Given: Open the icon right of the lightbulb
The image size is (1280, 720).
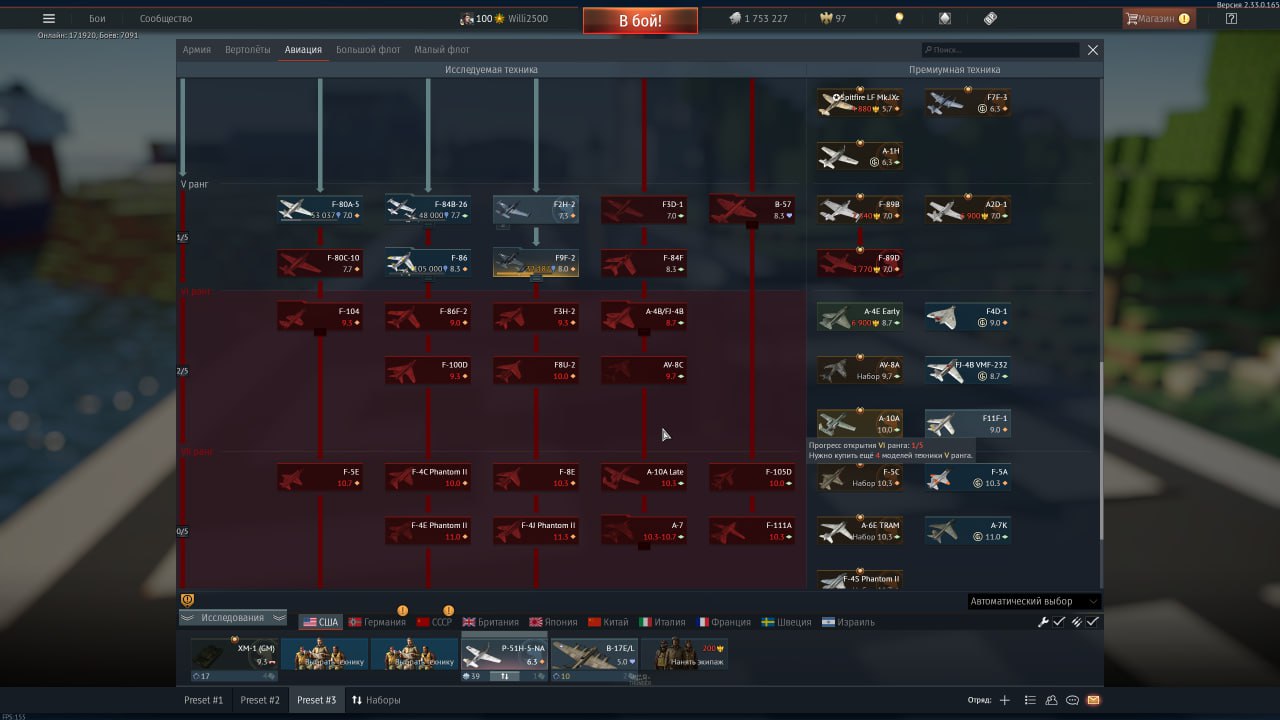Looking at the screenshot, I should tap(945, 18).
